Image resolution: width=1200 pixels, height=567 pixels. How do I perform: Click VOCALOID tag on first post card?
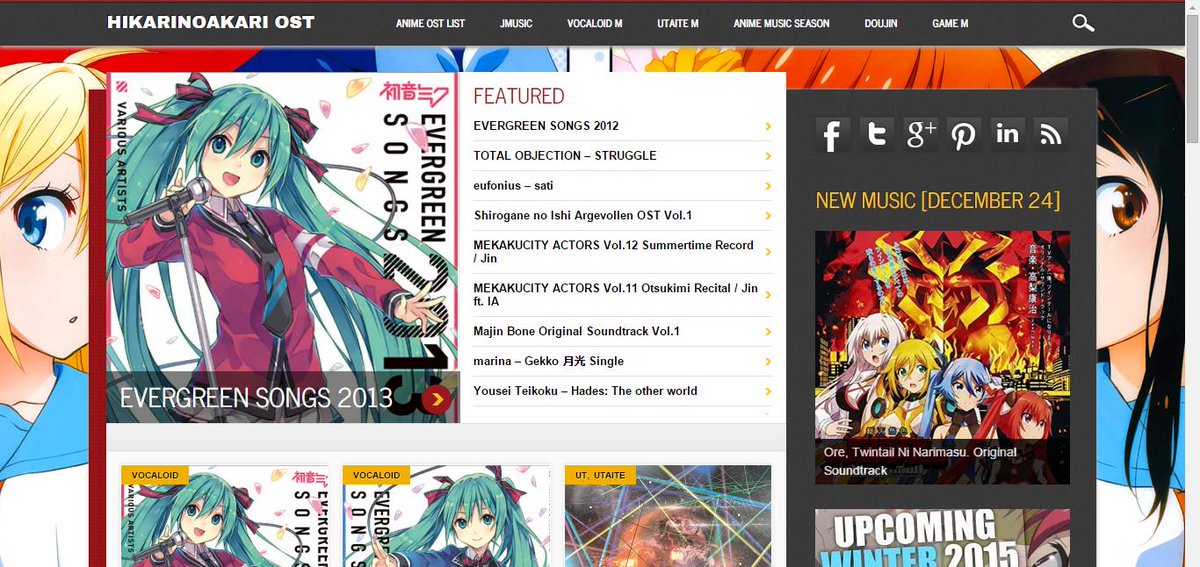155,475
